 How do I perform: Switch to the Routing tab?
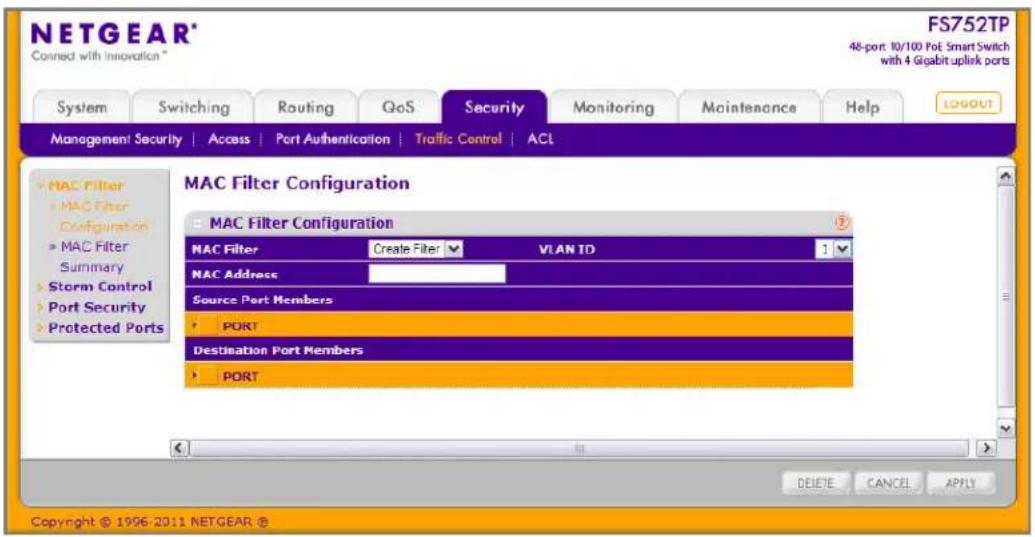[x=306, y=107]
